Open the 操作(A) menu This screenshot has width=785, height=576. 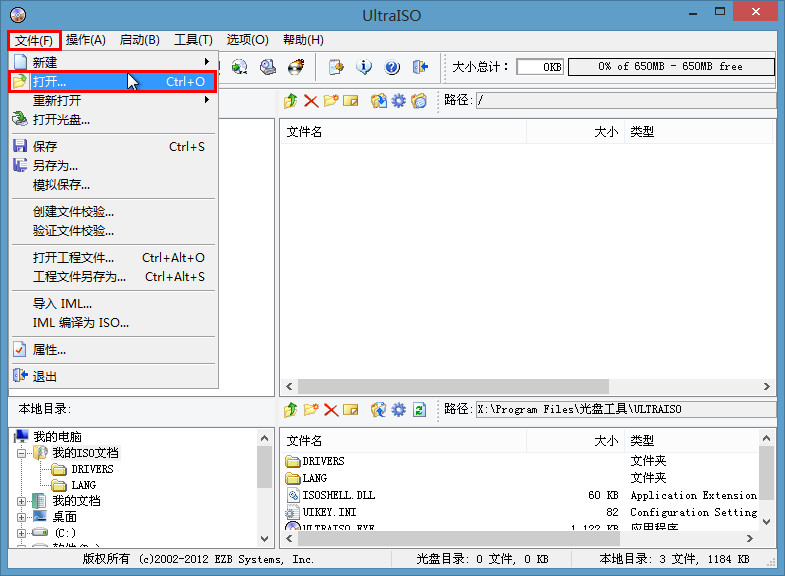pyautogui.click(x=86, y=40)
